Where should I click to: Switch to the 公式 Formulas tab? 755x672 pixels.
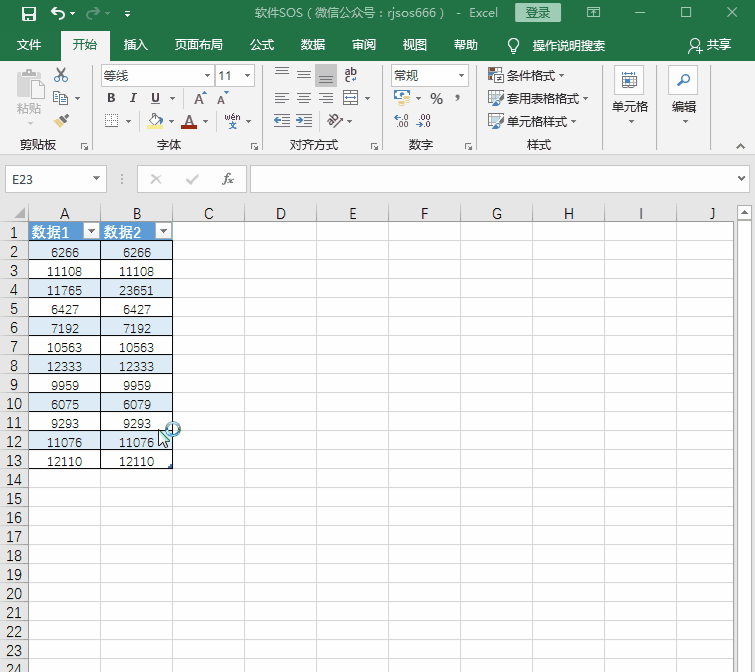[262, 45]
